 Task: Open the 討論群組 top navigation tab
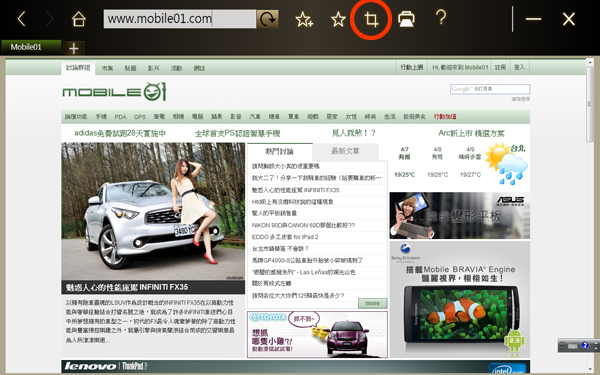(78, 68)
